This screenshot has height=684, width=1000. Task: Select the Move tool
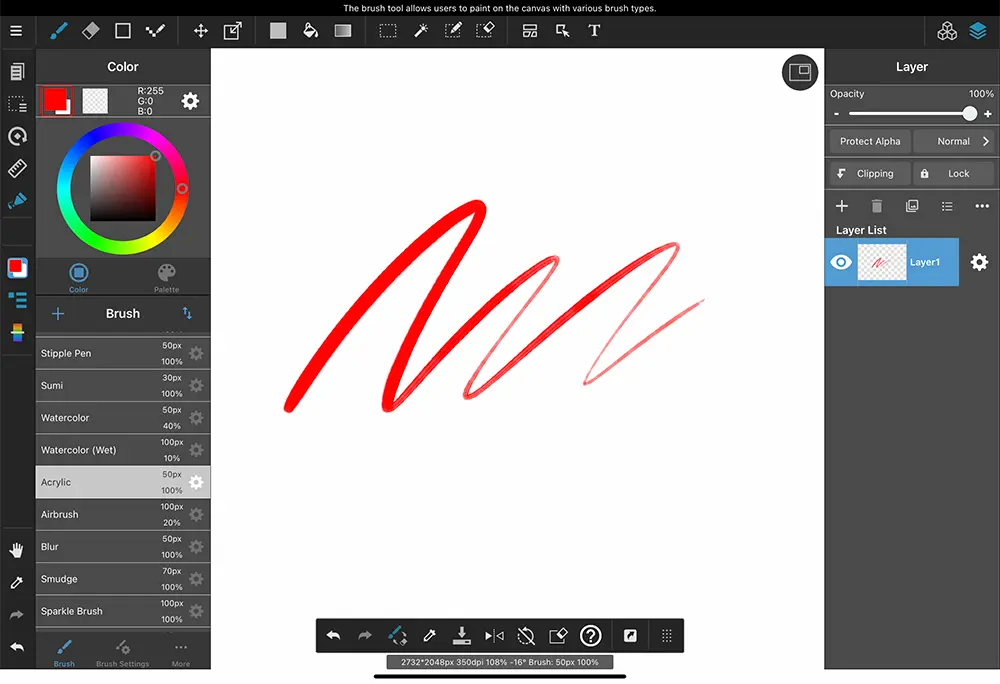200,31
